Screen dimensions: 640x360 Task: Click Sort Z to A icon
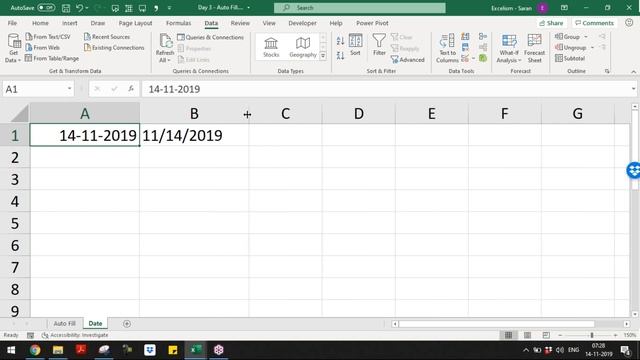(340, 55)
